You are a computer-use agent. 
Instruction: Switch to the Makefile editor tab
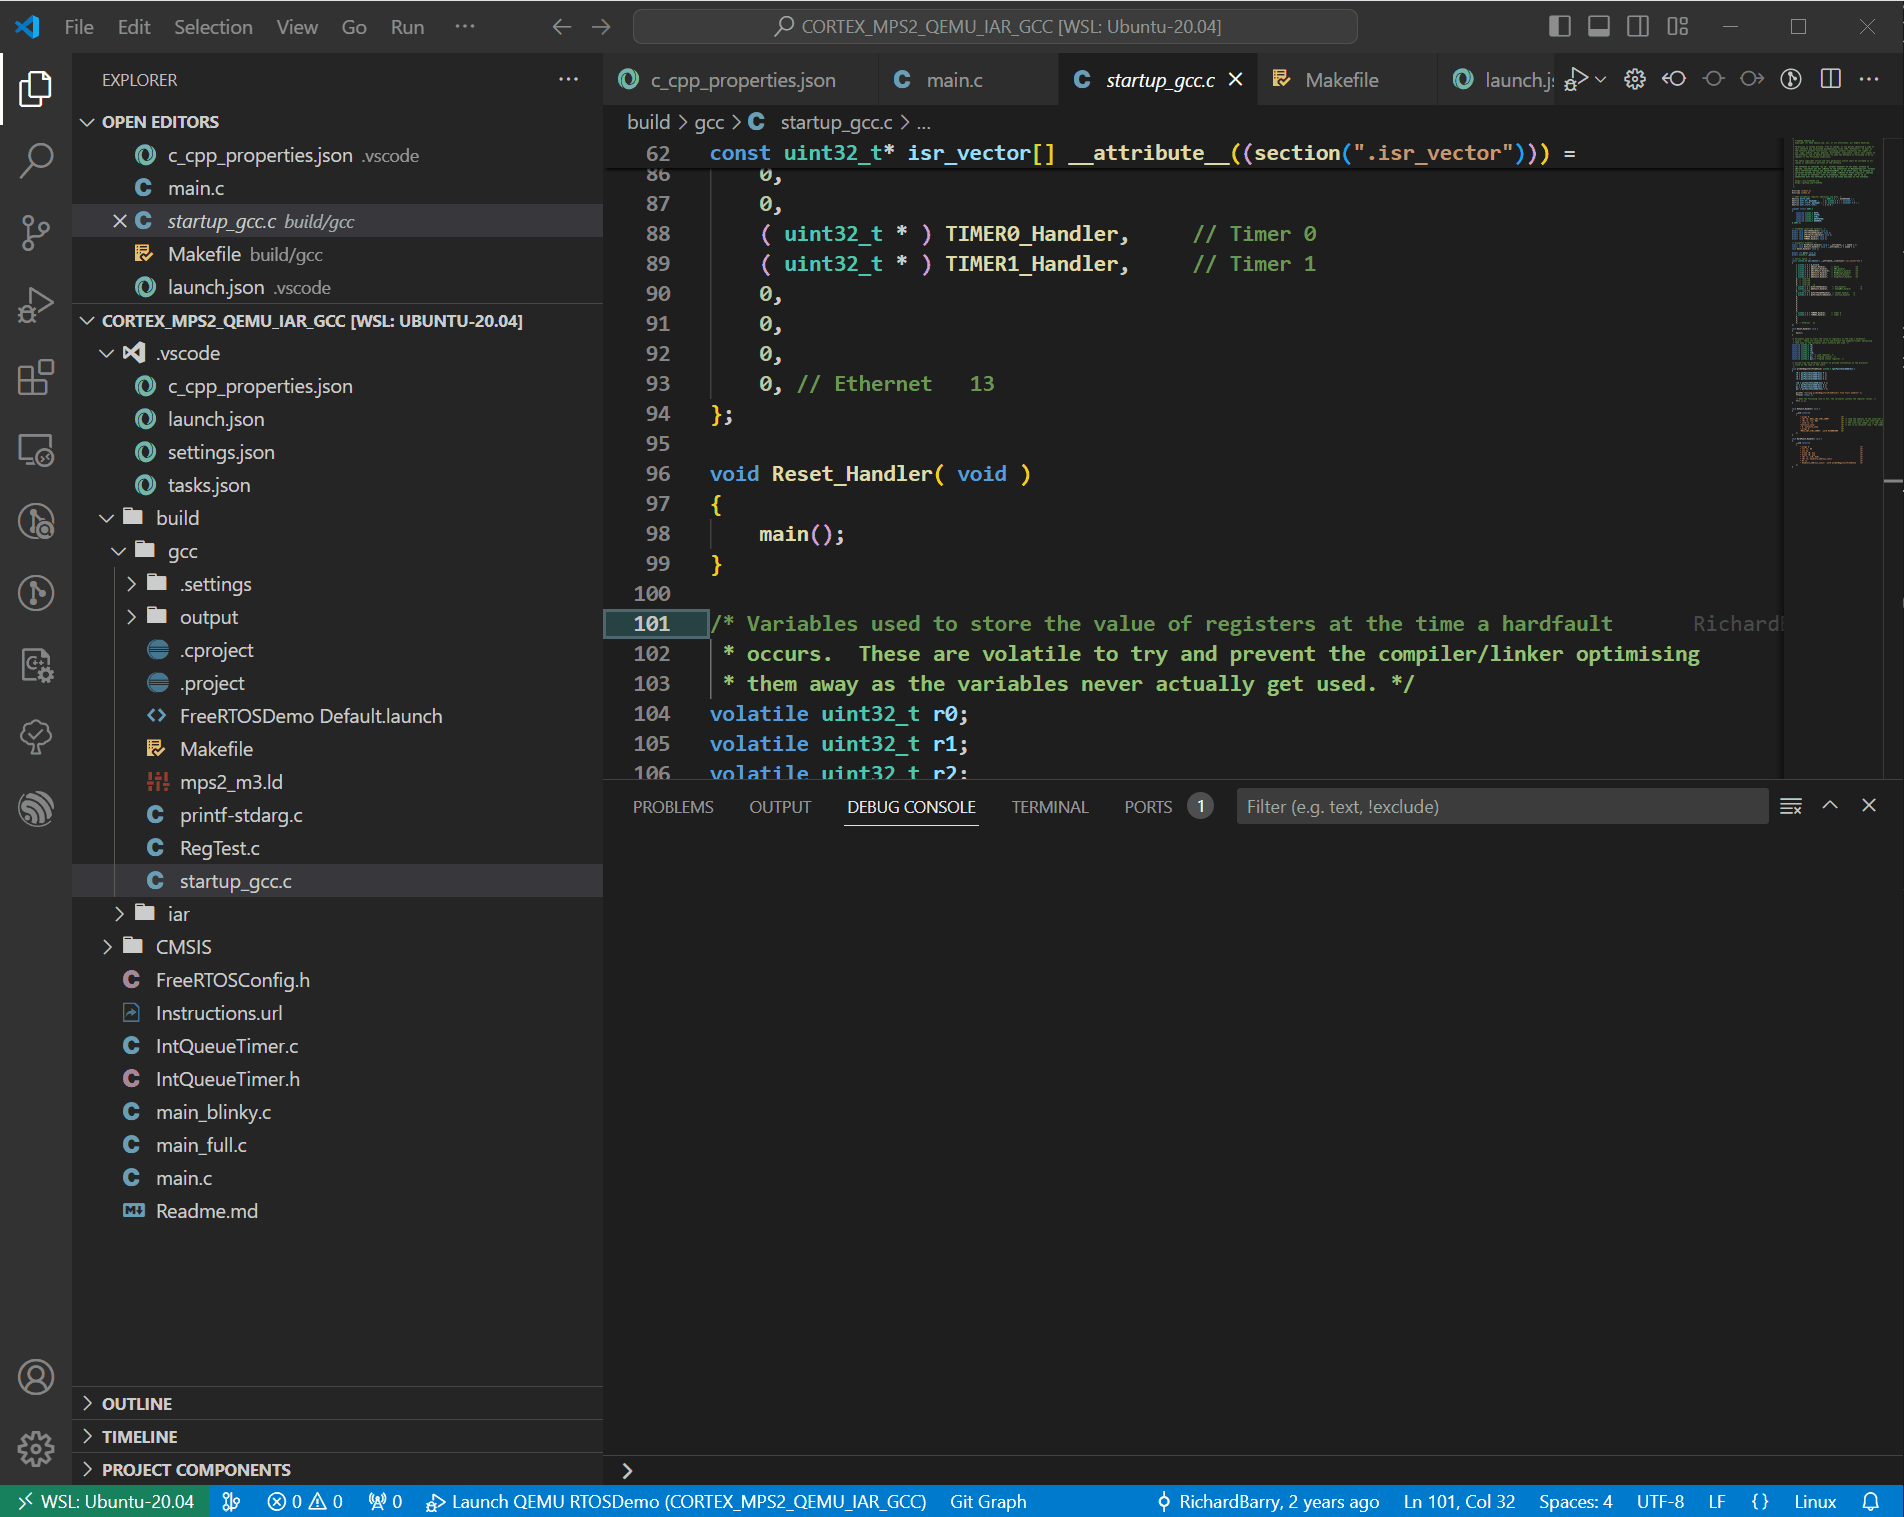[x=1340, y=80]
